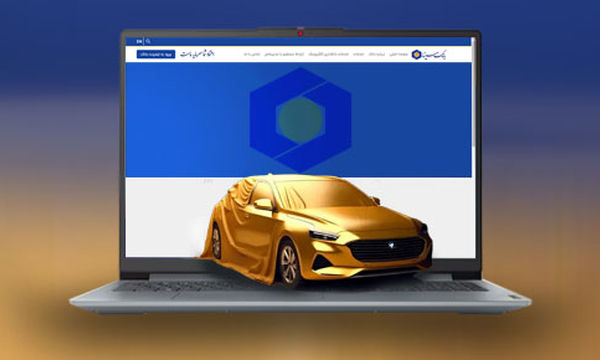600x360 pixels.
Task: Click the green center of the banner hexagon
Action: pyautogui.click(x=300, y=120)
